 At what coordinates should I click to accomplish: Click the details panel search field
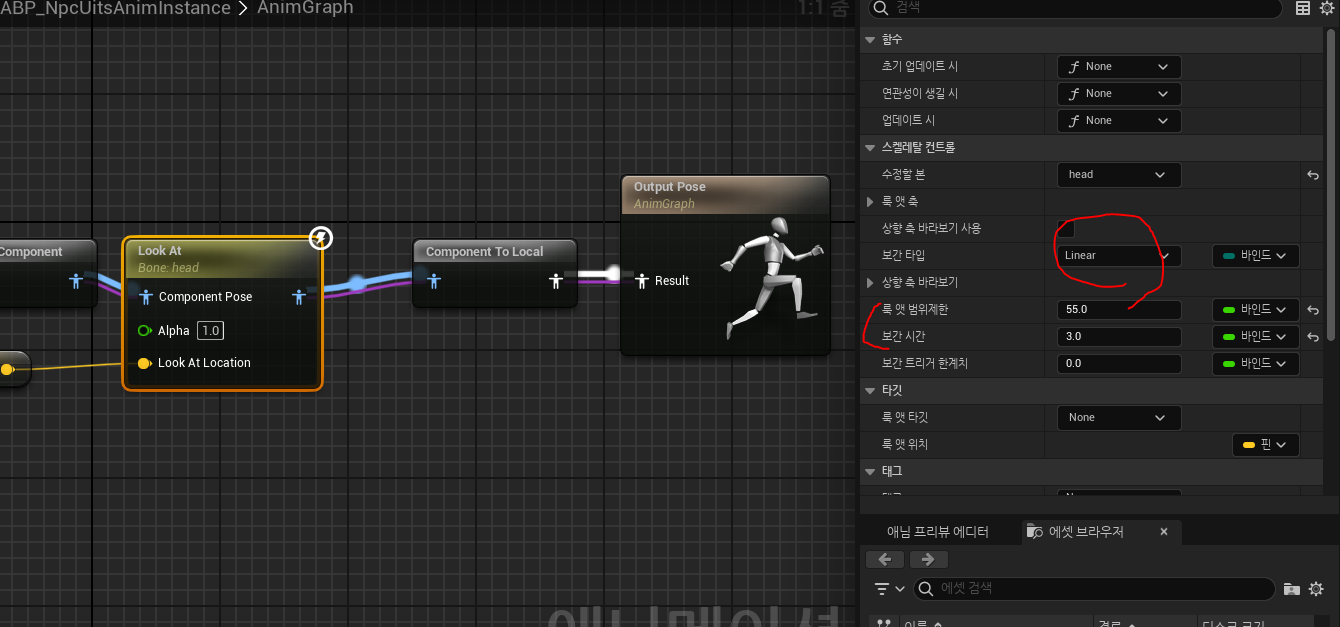point(1074,8)
